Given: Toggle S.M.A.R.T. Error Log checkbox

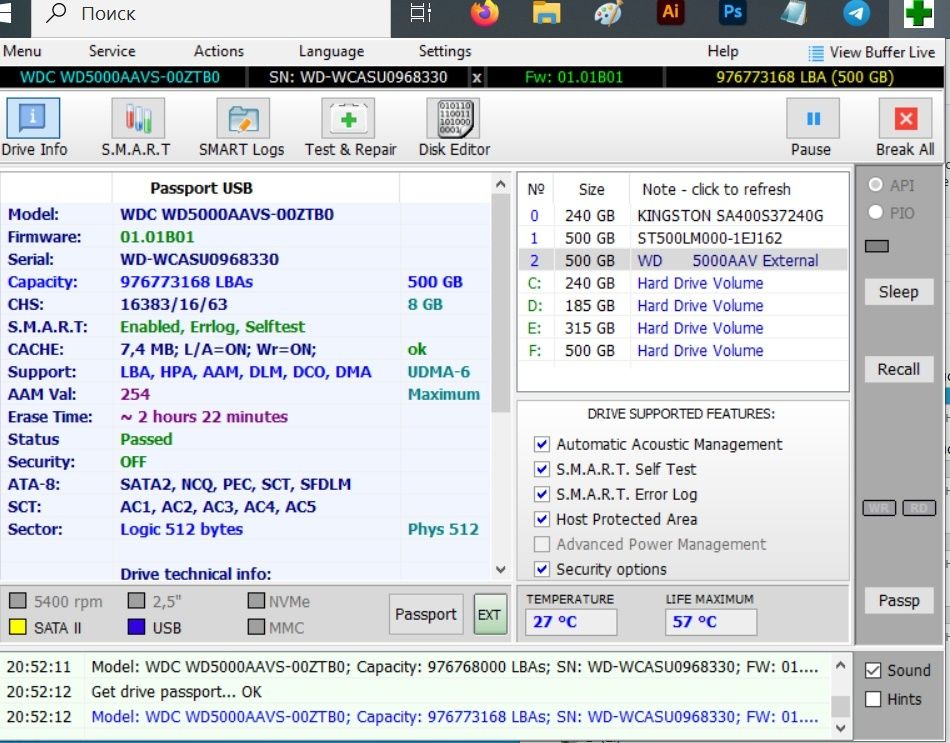Looking at the screenshot, I should 542,494.
